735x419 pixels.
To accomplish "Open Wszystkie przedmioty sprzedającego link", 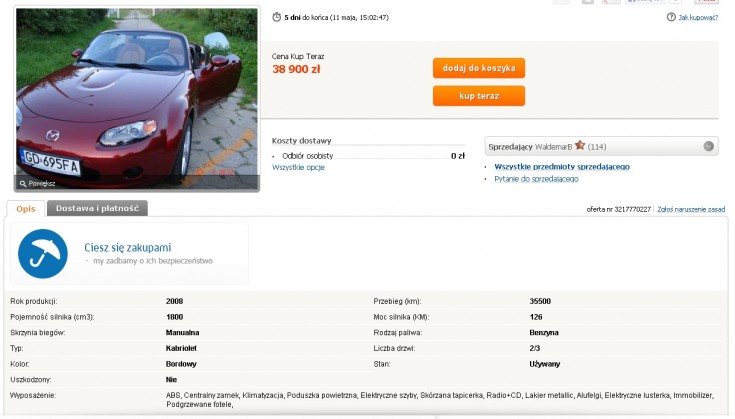I will [562, 167].
